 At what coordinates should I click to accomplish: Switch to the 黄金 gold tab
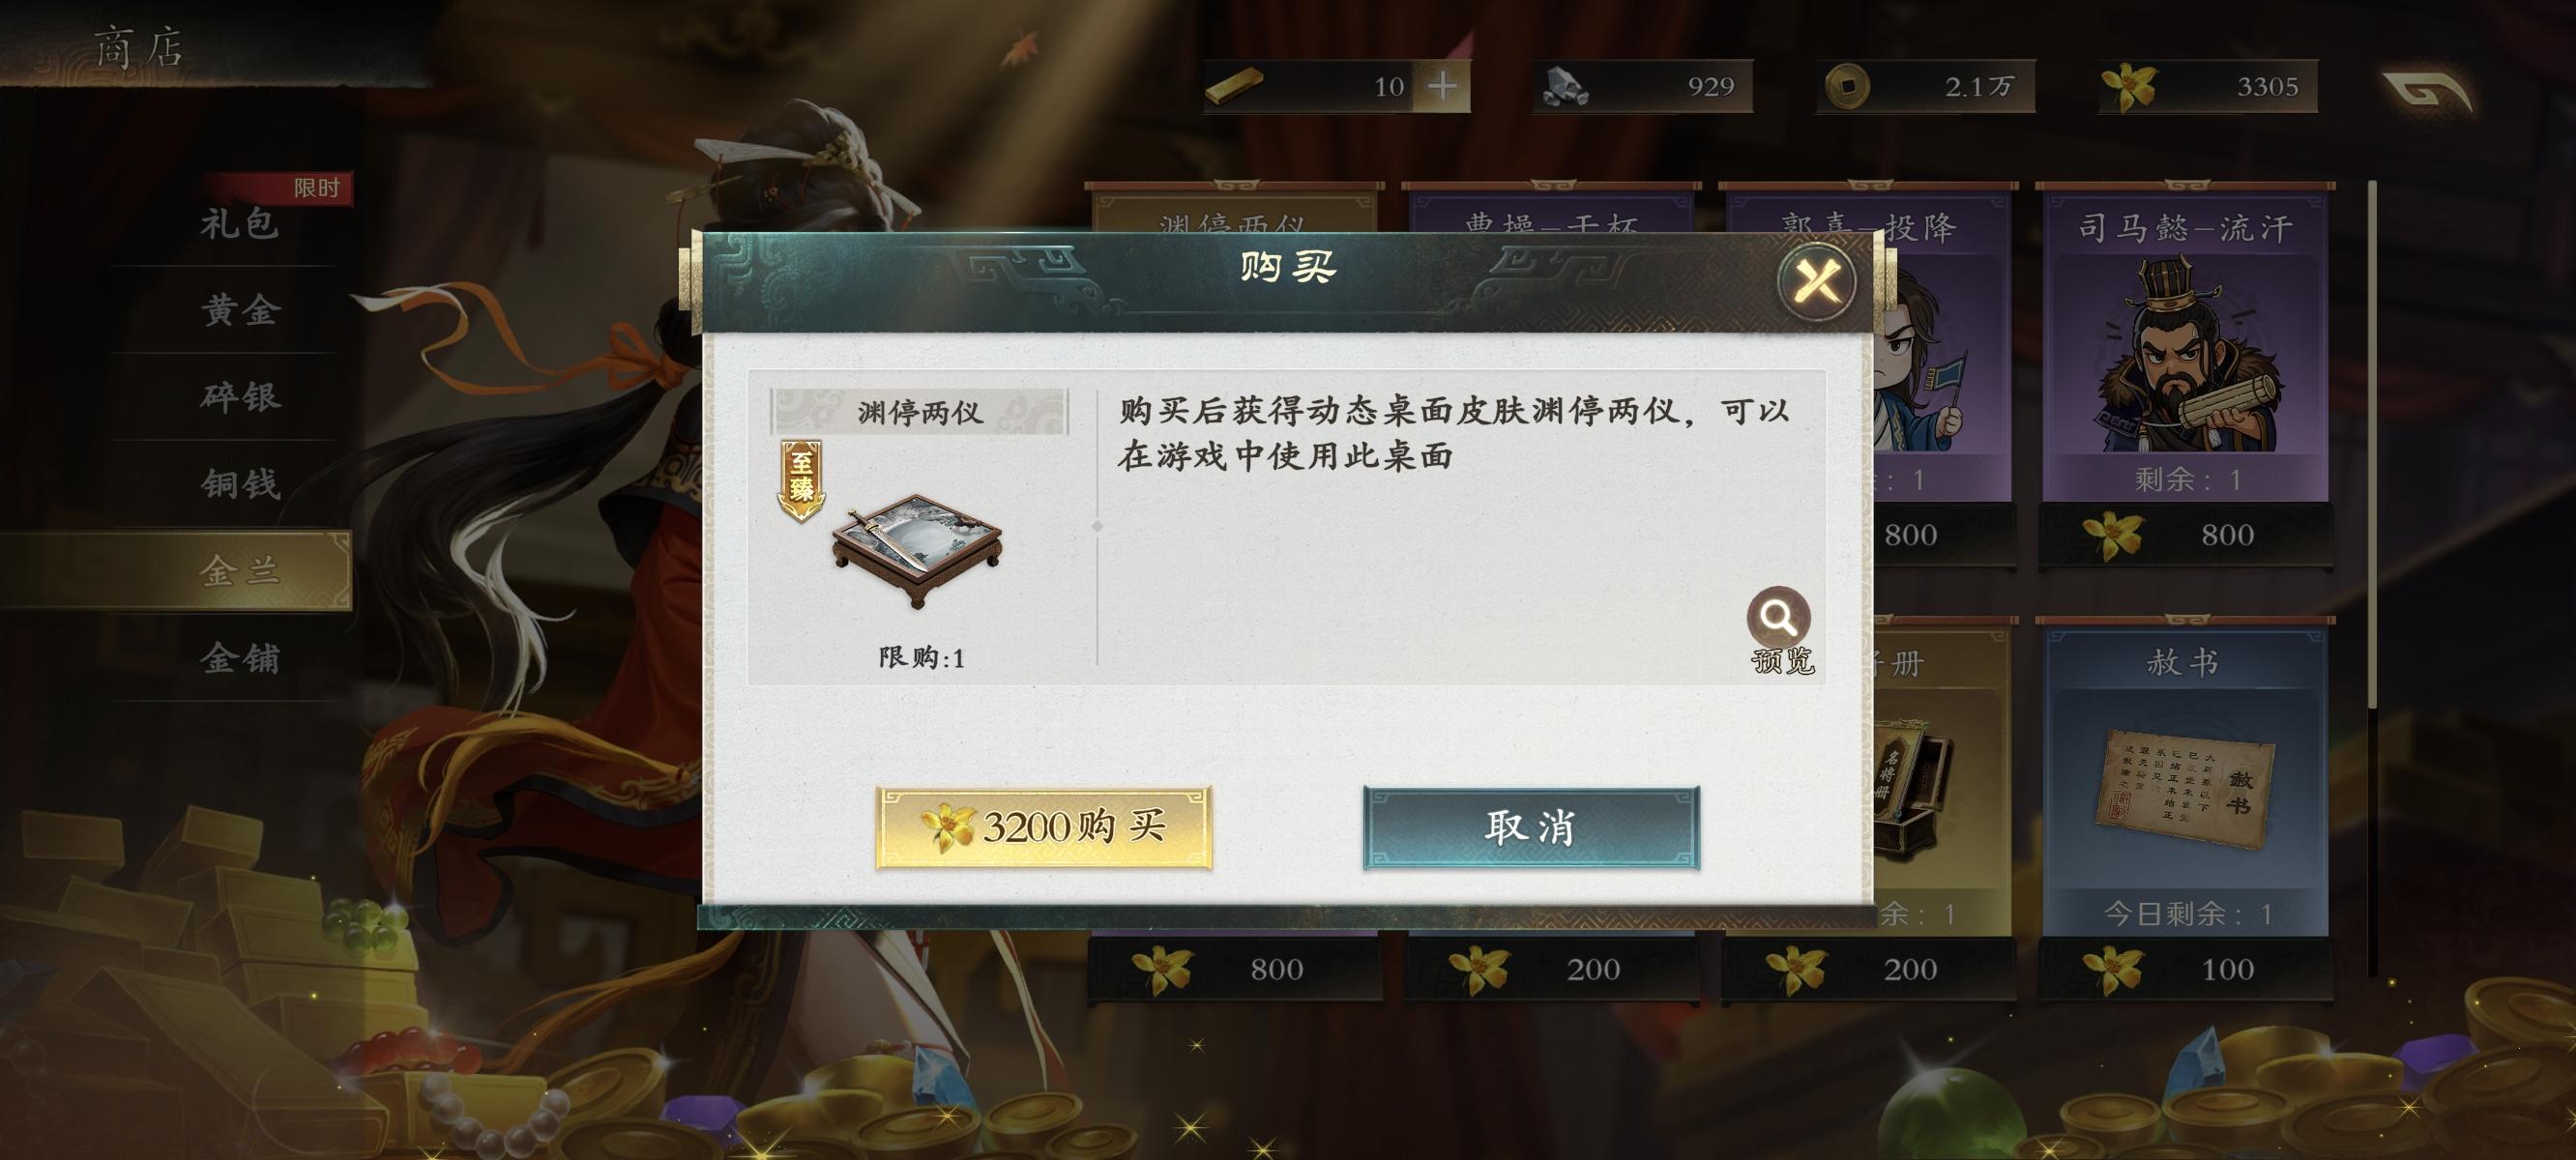[x=239, y=310]
